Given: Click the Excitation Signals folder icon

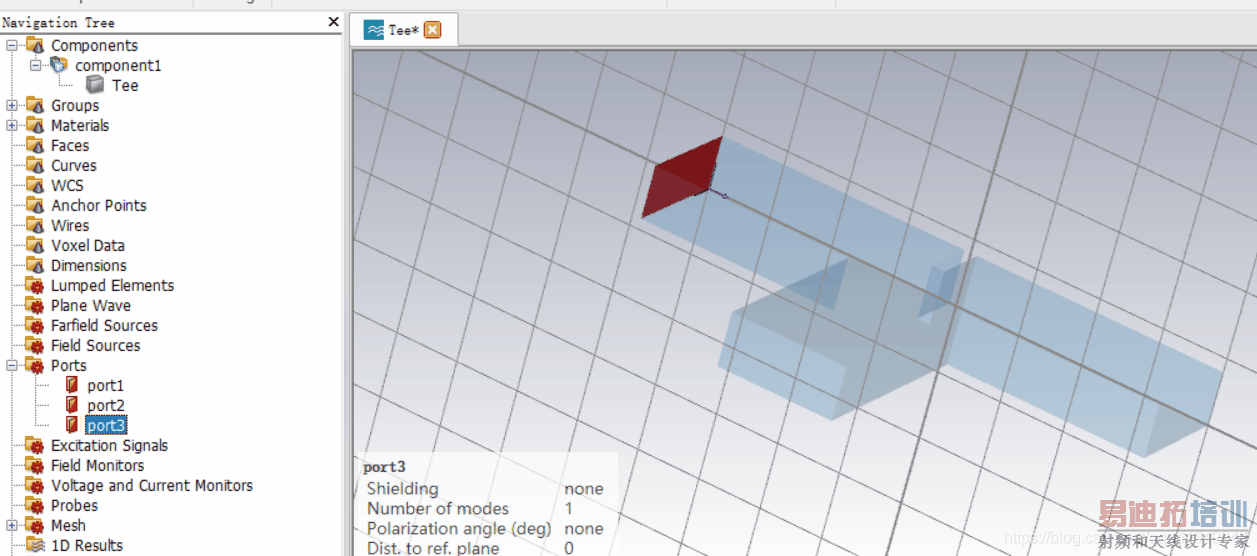Looking at the screenshot, I should tap(35, 445).
